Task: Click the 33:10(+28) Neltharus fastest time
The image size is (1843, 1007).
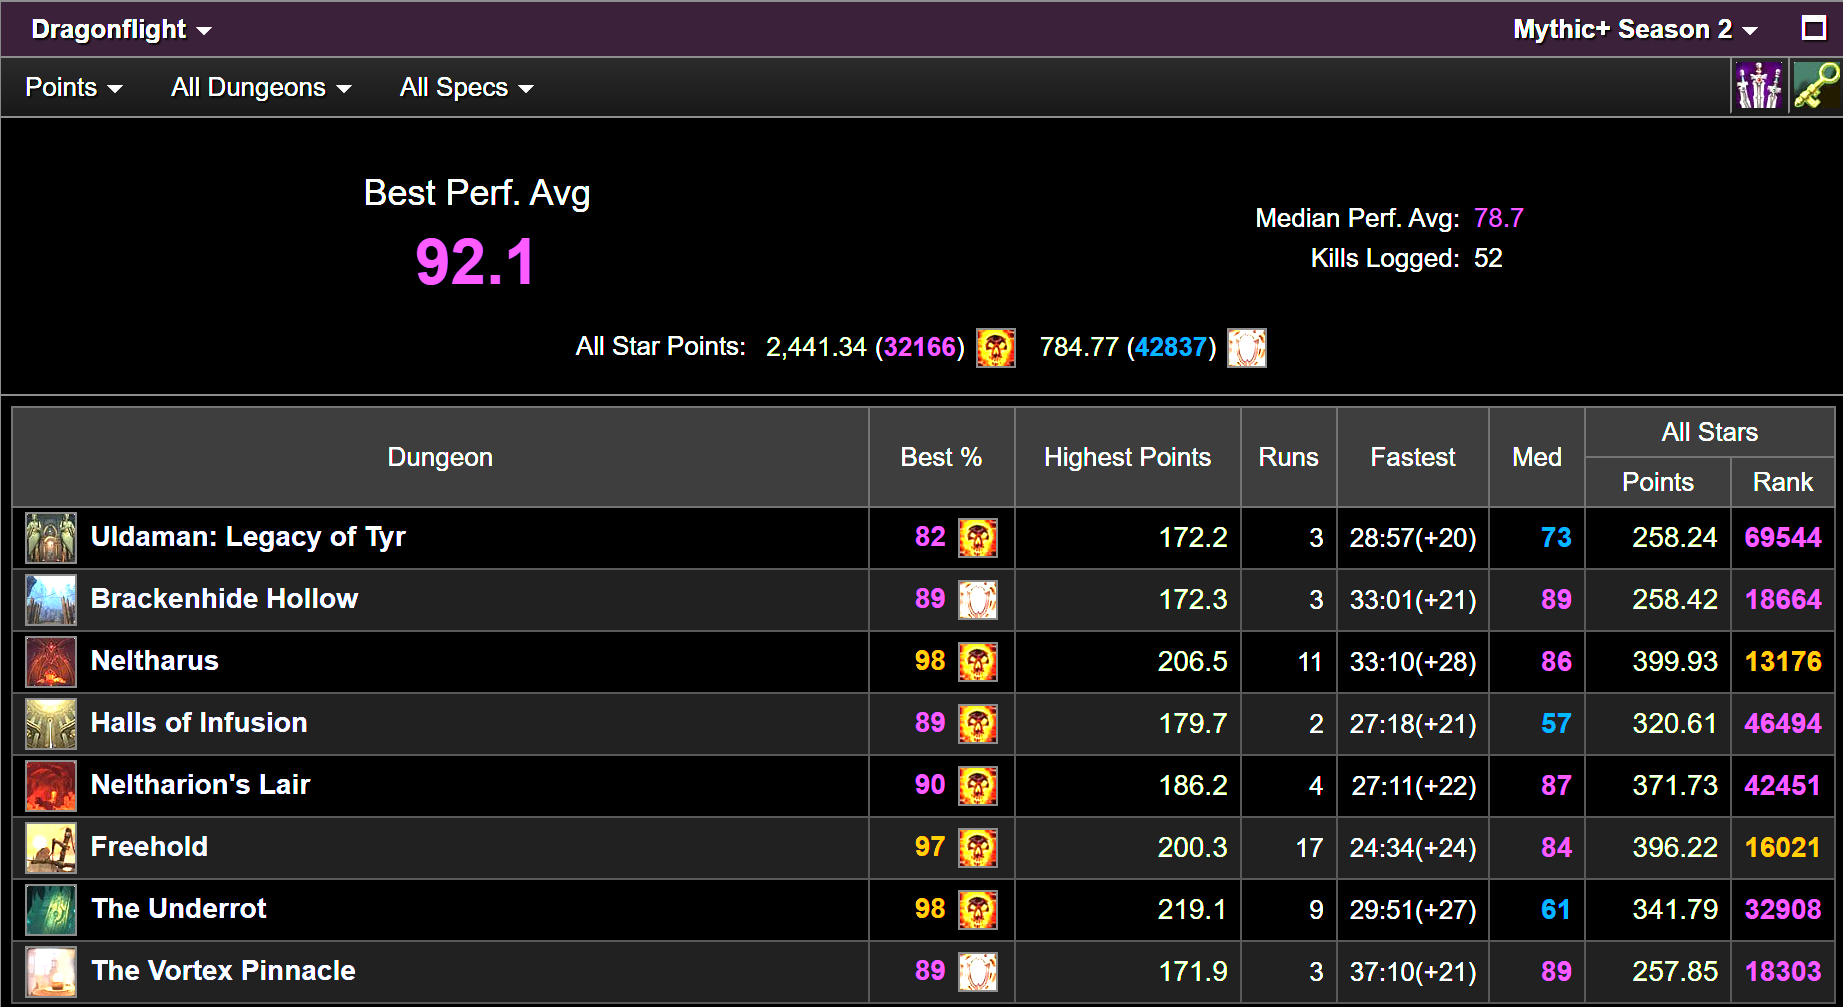Action: (x=1413, y=662)
